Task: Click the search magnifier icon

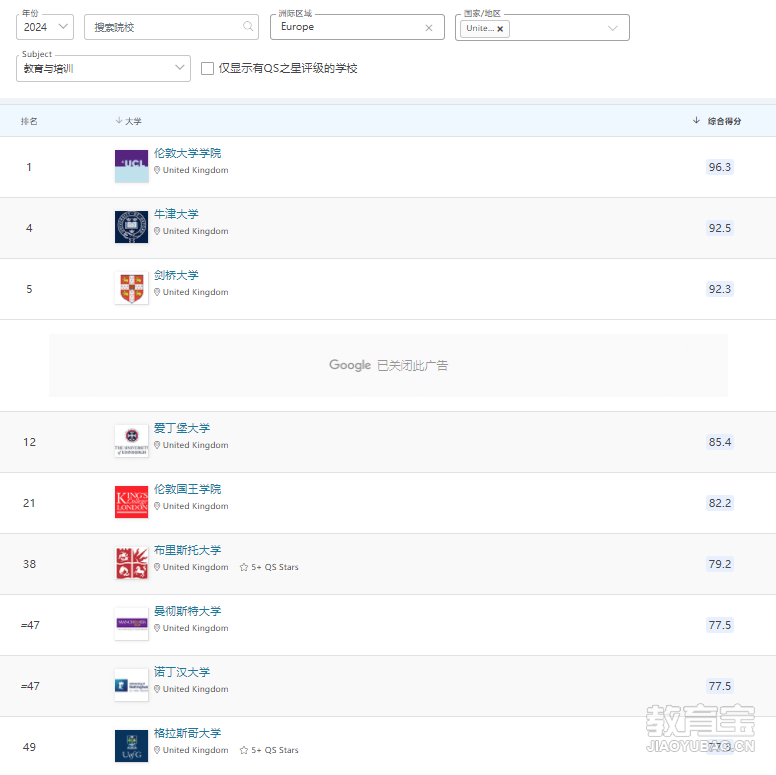Action: tap(248, 26)
